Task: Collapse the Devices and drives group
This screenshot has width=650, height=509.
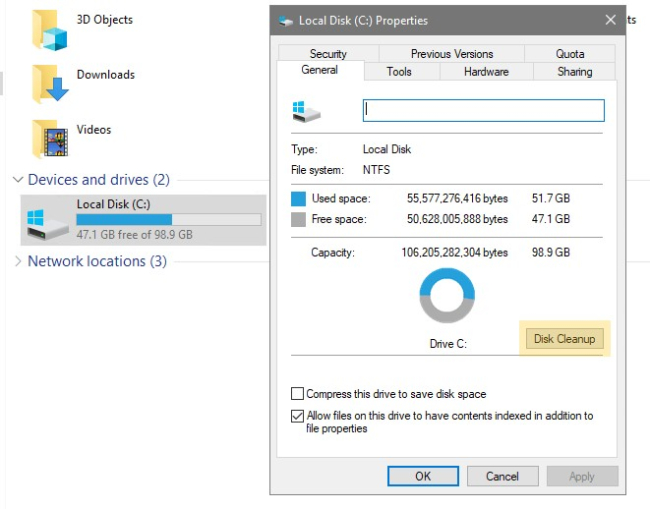Action: point(17,180)
